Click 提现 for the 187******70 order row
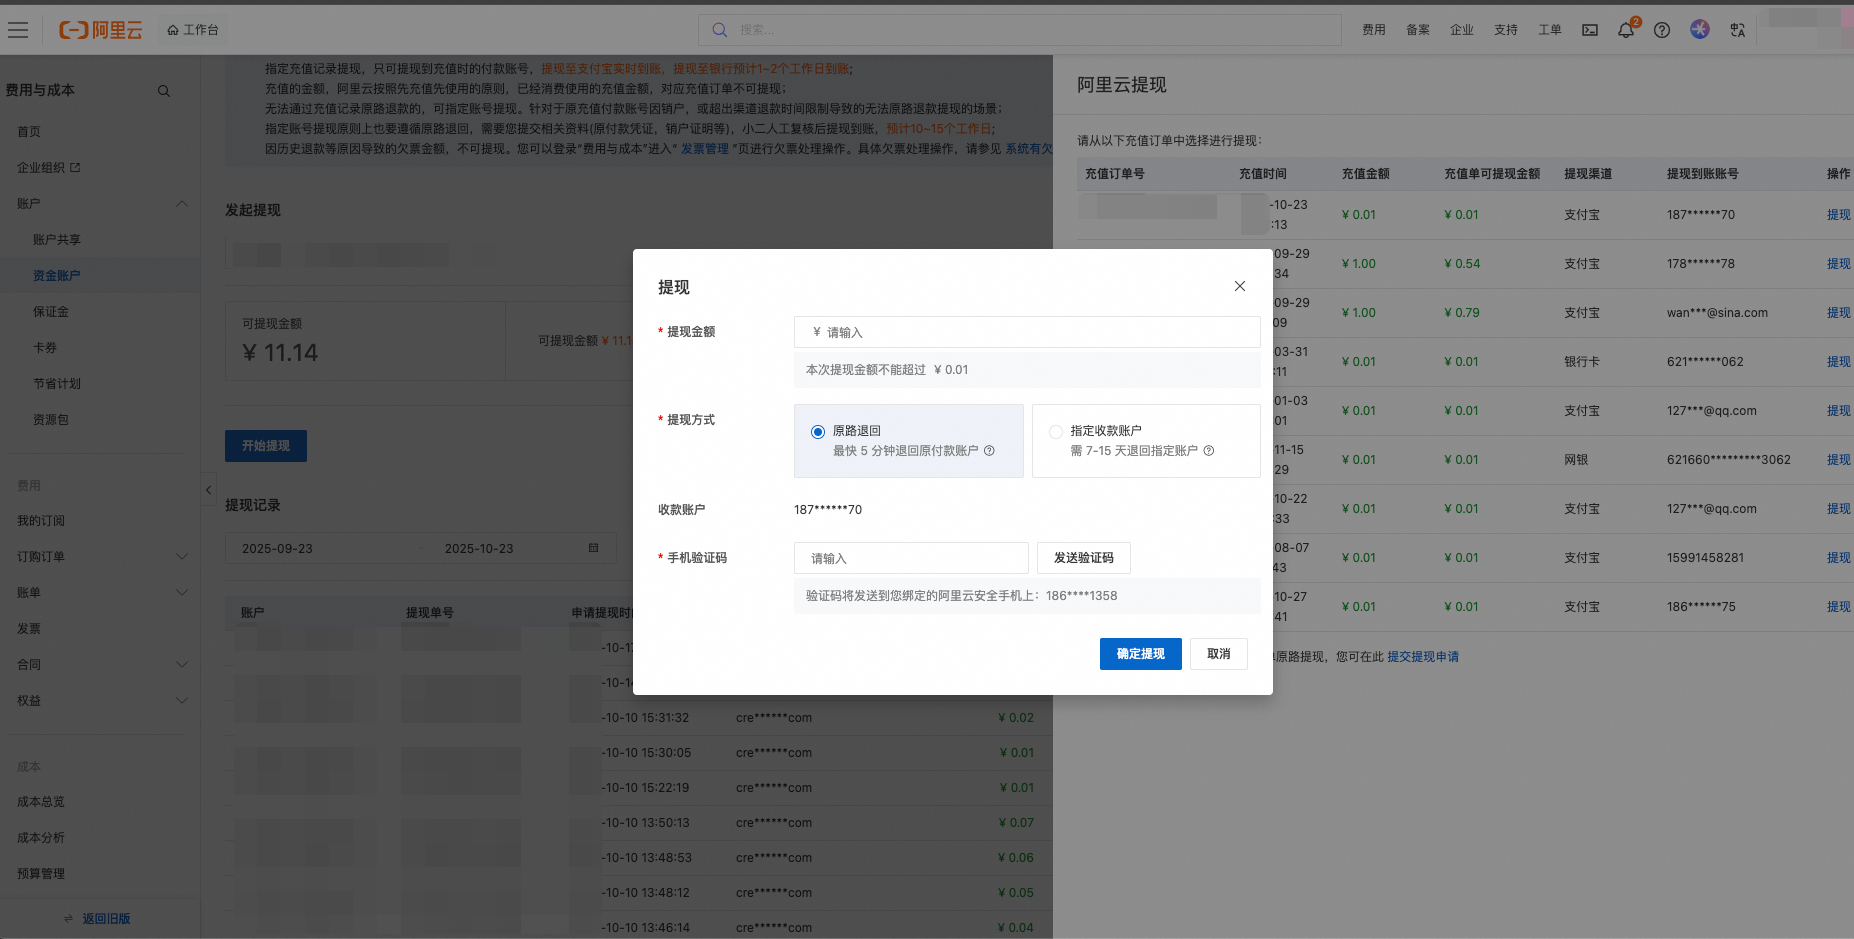 point(1839,215)
